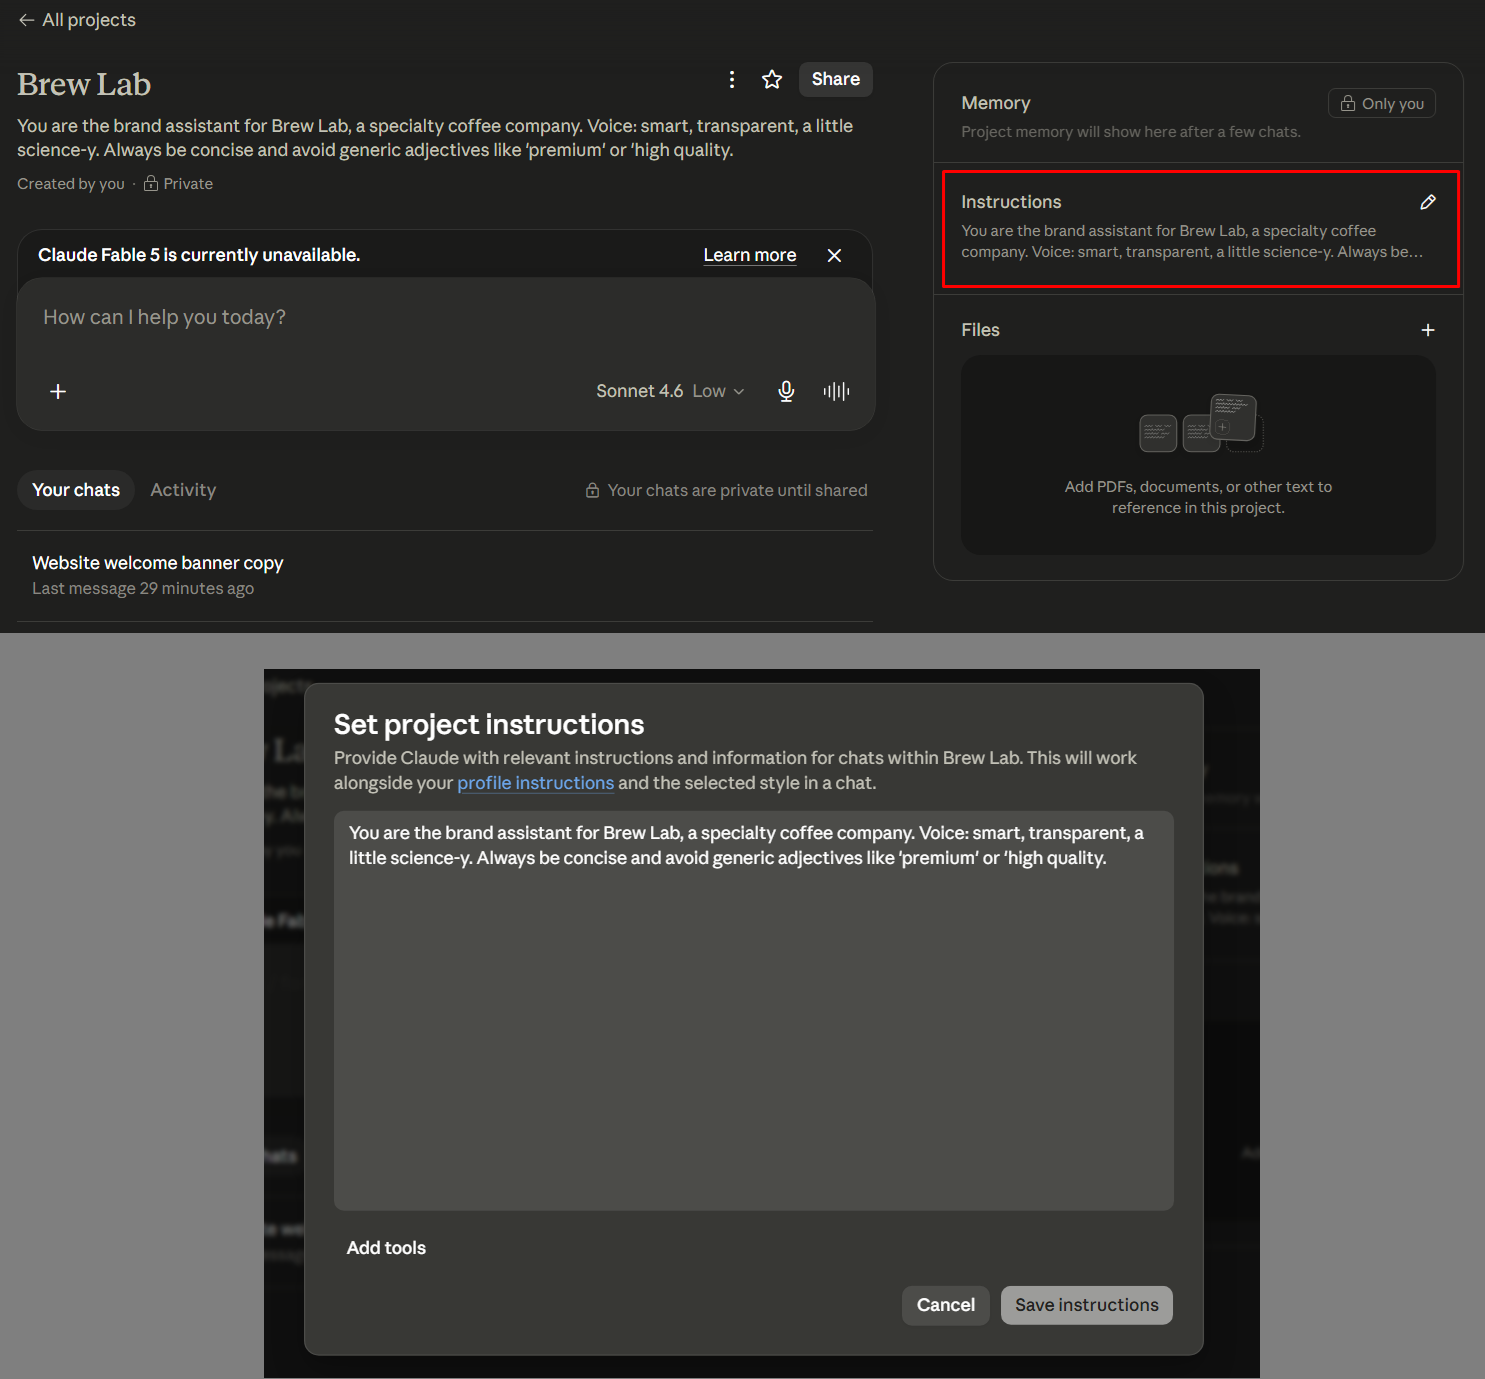1485x1379 pixels.
Task: Click 'Your chats are private until shared' text
Action: click(737, 490)
